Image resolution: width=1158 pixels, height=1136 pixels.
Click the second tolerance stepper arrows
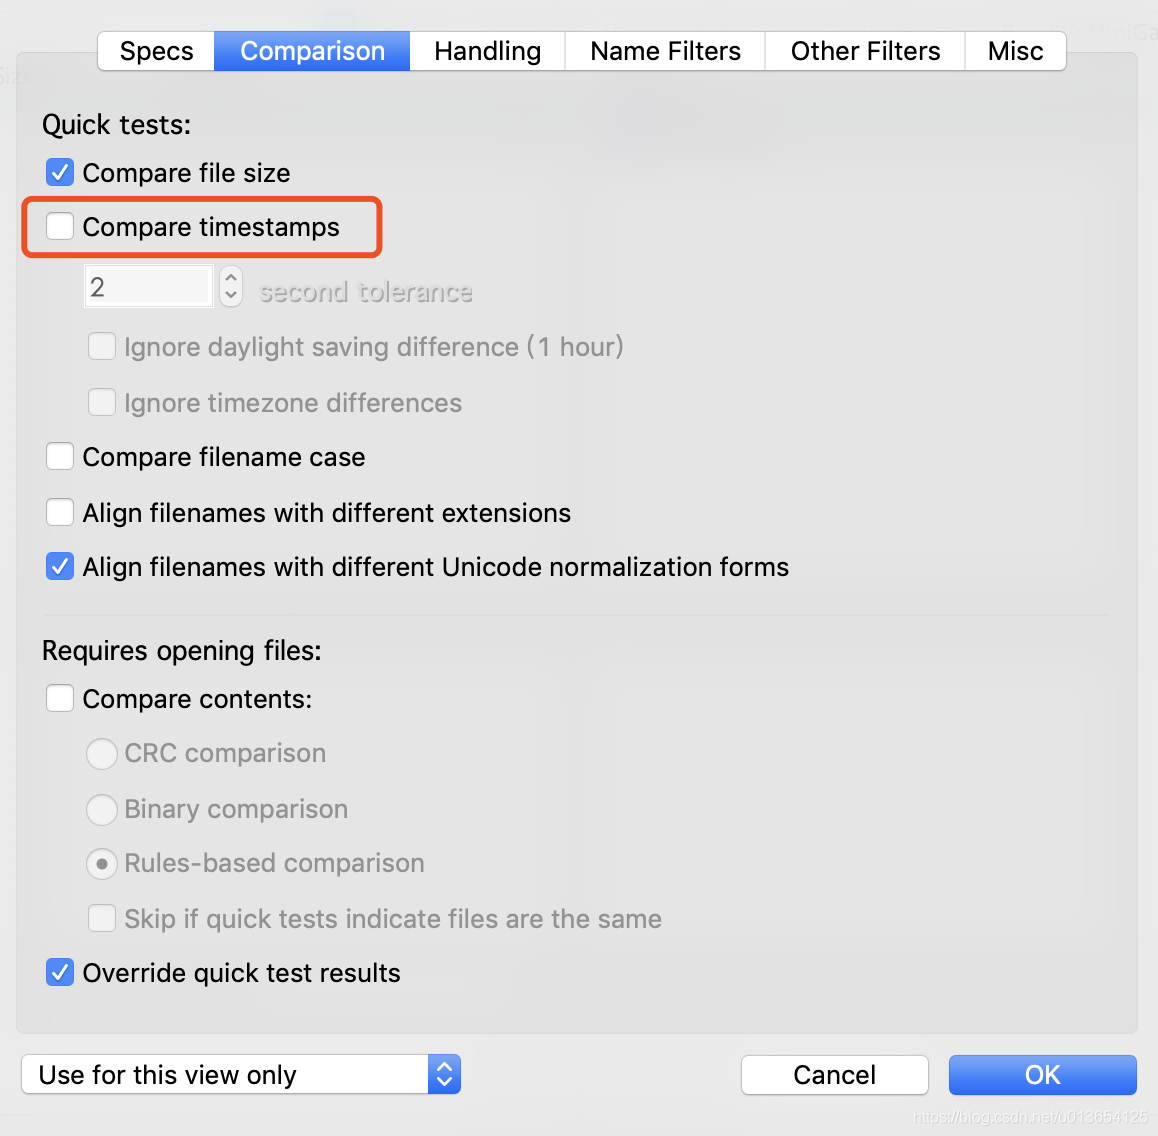point(231,287)
